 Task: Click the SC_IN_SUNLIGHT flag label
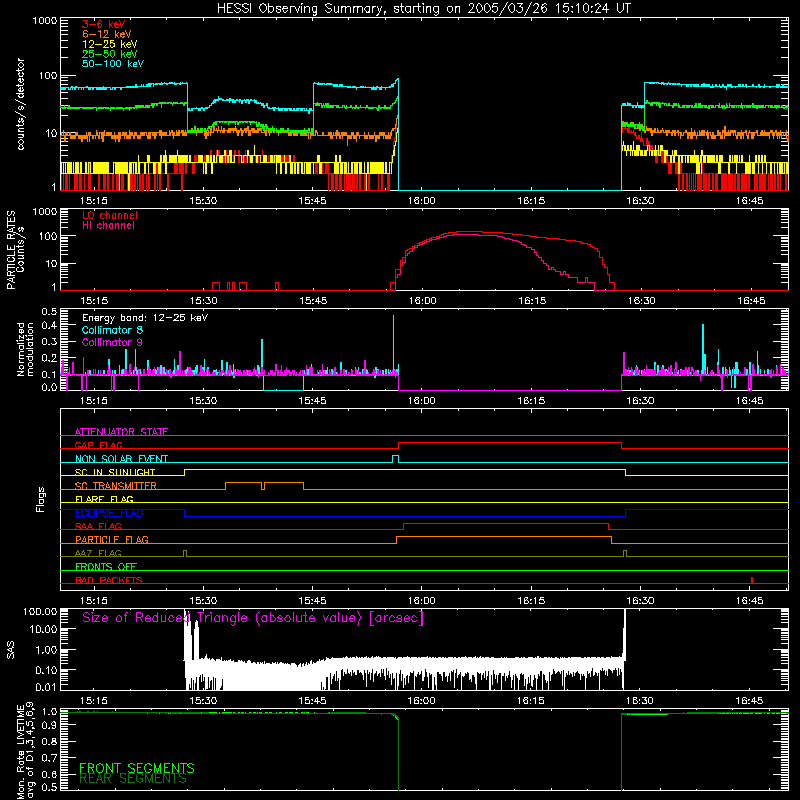pyautogui.click(x=115, y=472)
